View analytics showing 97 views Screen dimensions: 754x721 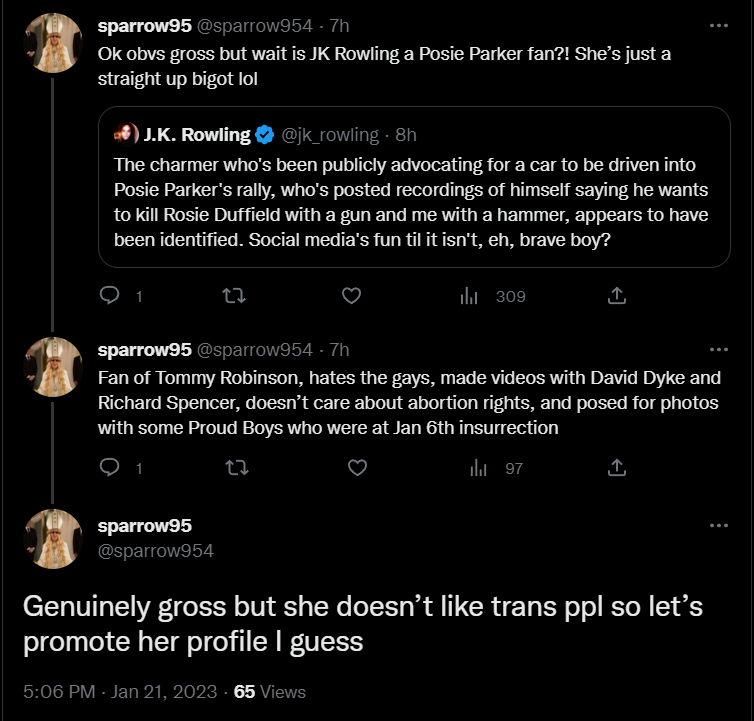pos(496,468)
